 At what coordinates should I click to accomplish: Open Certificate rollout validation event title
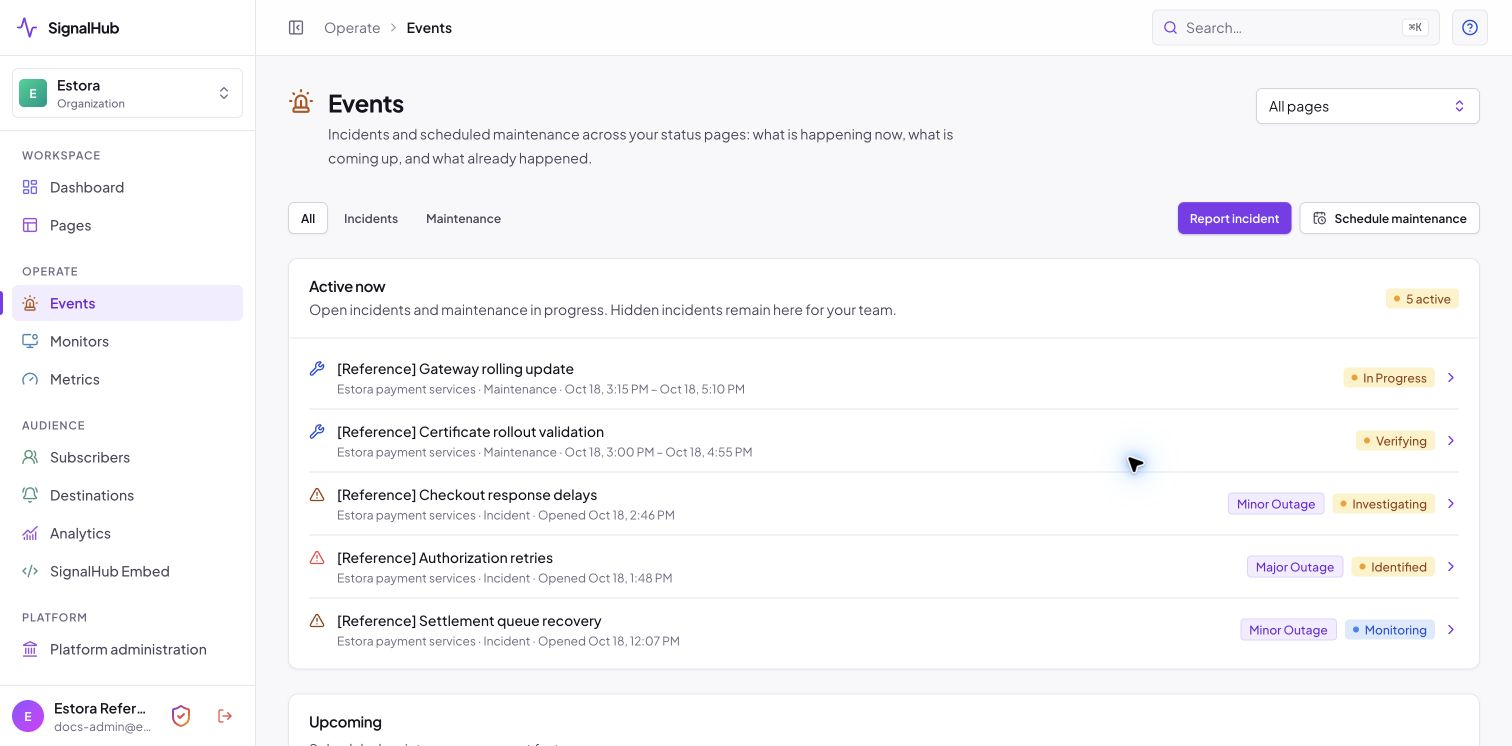click(x=470, y=432)
